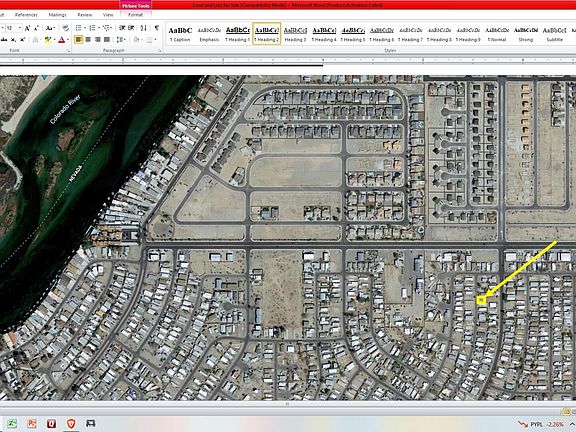Apply the Strong style
This screenshot has height=432, width=576.
tap(526, 34)
